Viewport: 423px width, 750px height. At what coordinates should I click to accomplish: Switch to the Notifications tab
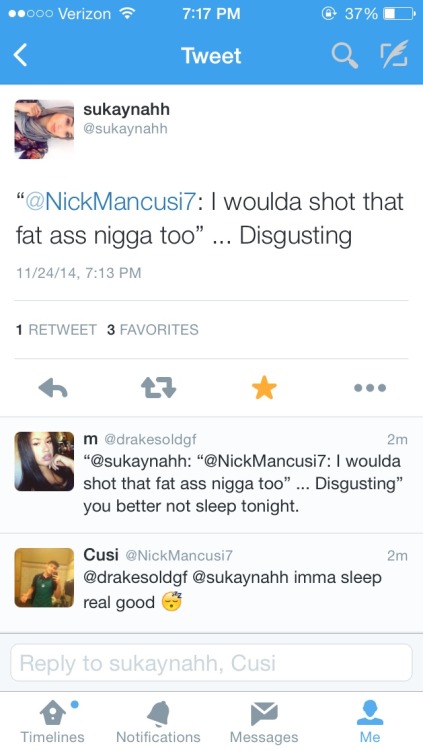[158, 721]
